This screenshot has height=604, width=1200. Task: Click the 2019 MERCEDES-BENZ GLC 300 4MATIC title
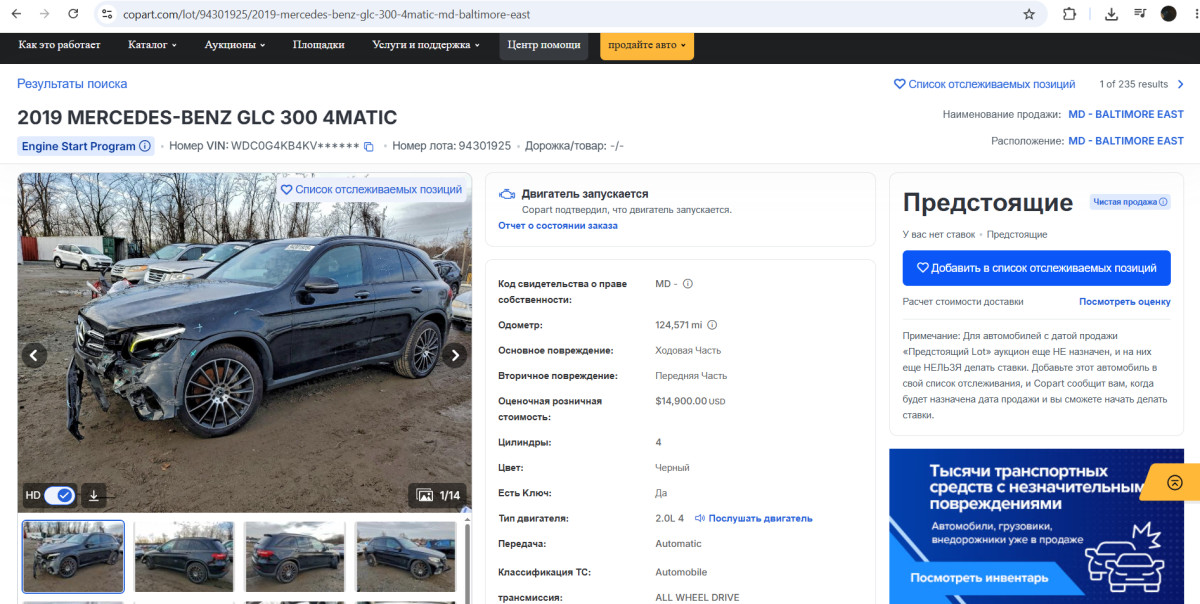207,117
